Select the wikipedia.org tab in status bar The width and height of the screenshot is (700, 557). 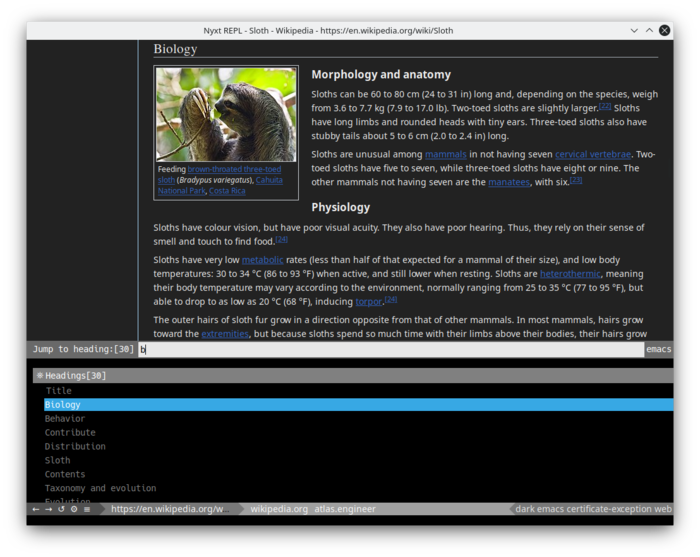point(279,509)
